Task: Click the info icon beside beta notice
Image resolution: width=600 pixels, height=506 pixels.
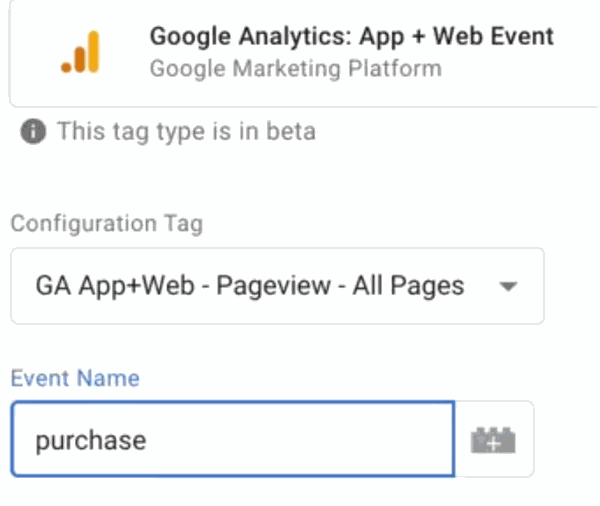Action: pos(33,131)
